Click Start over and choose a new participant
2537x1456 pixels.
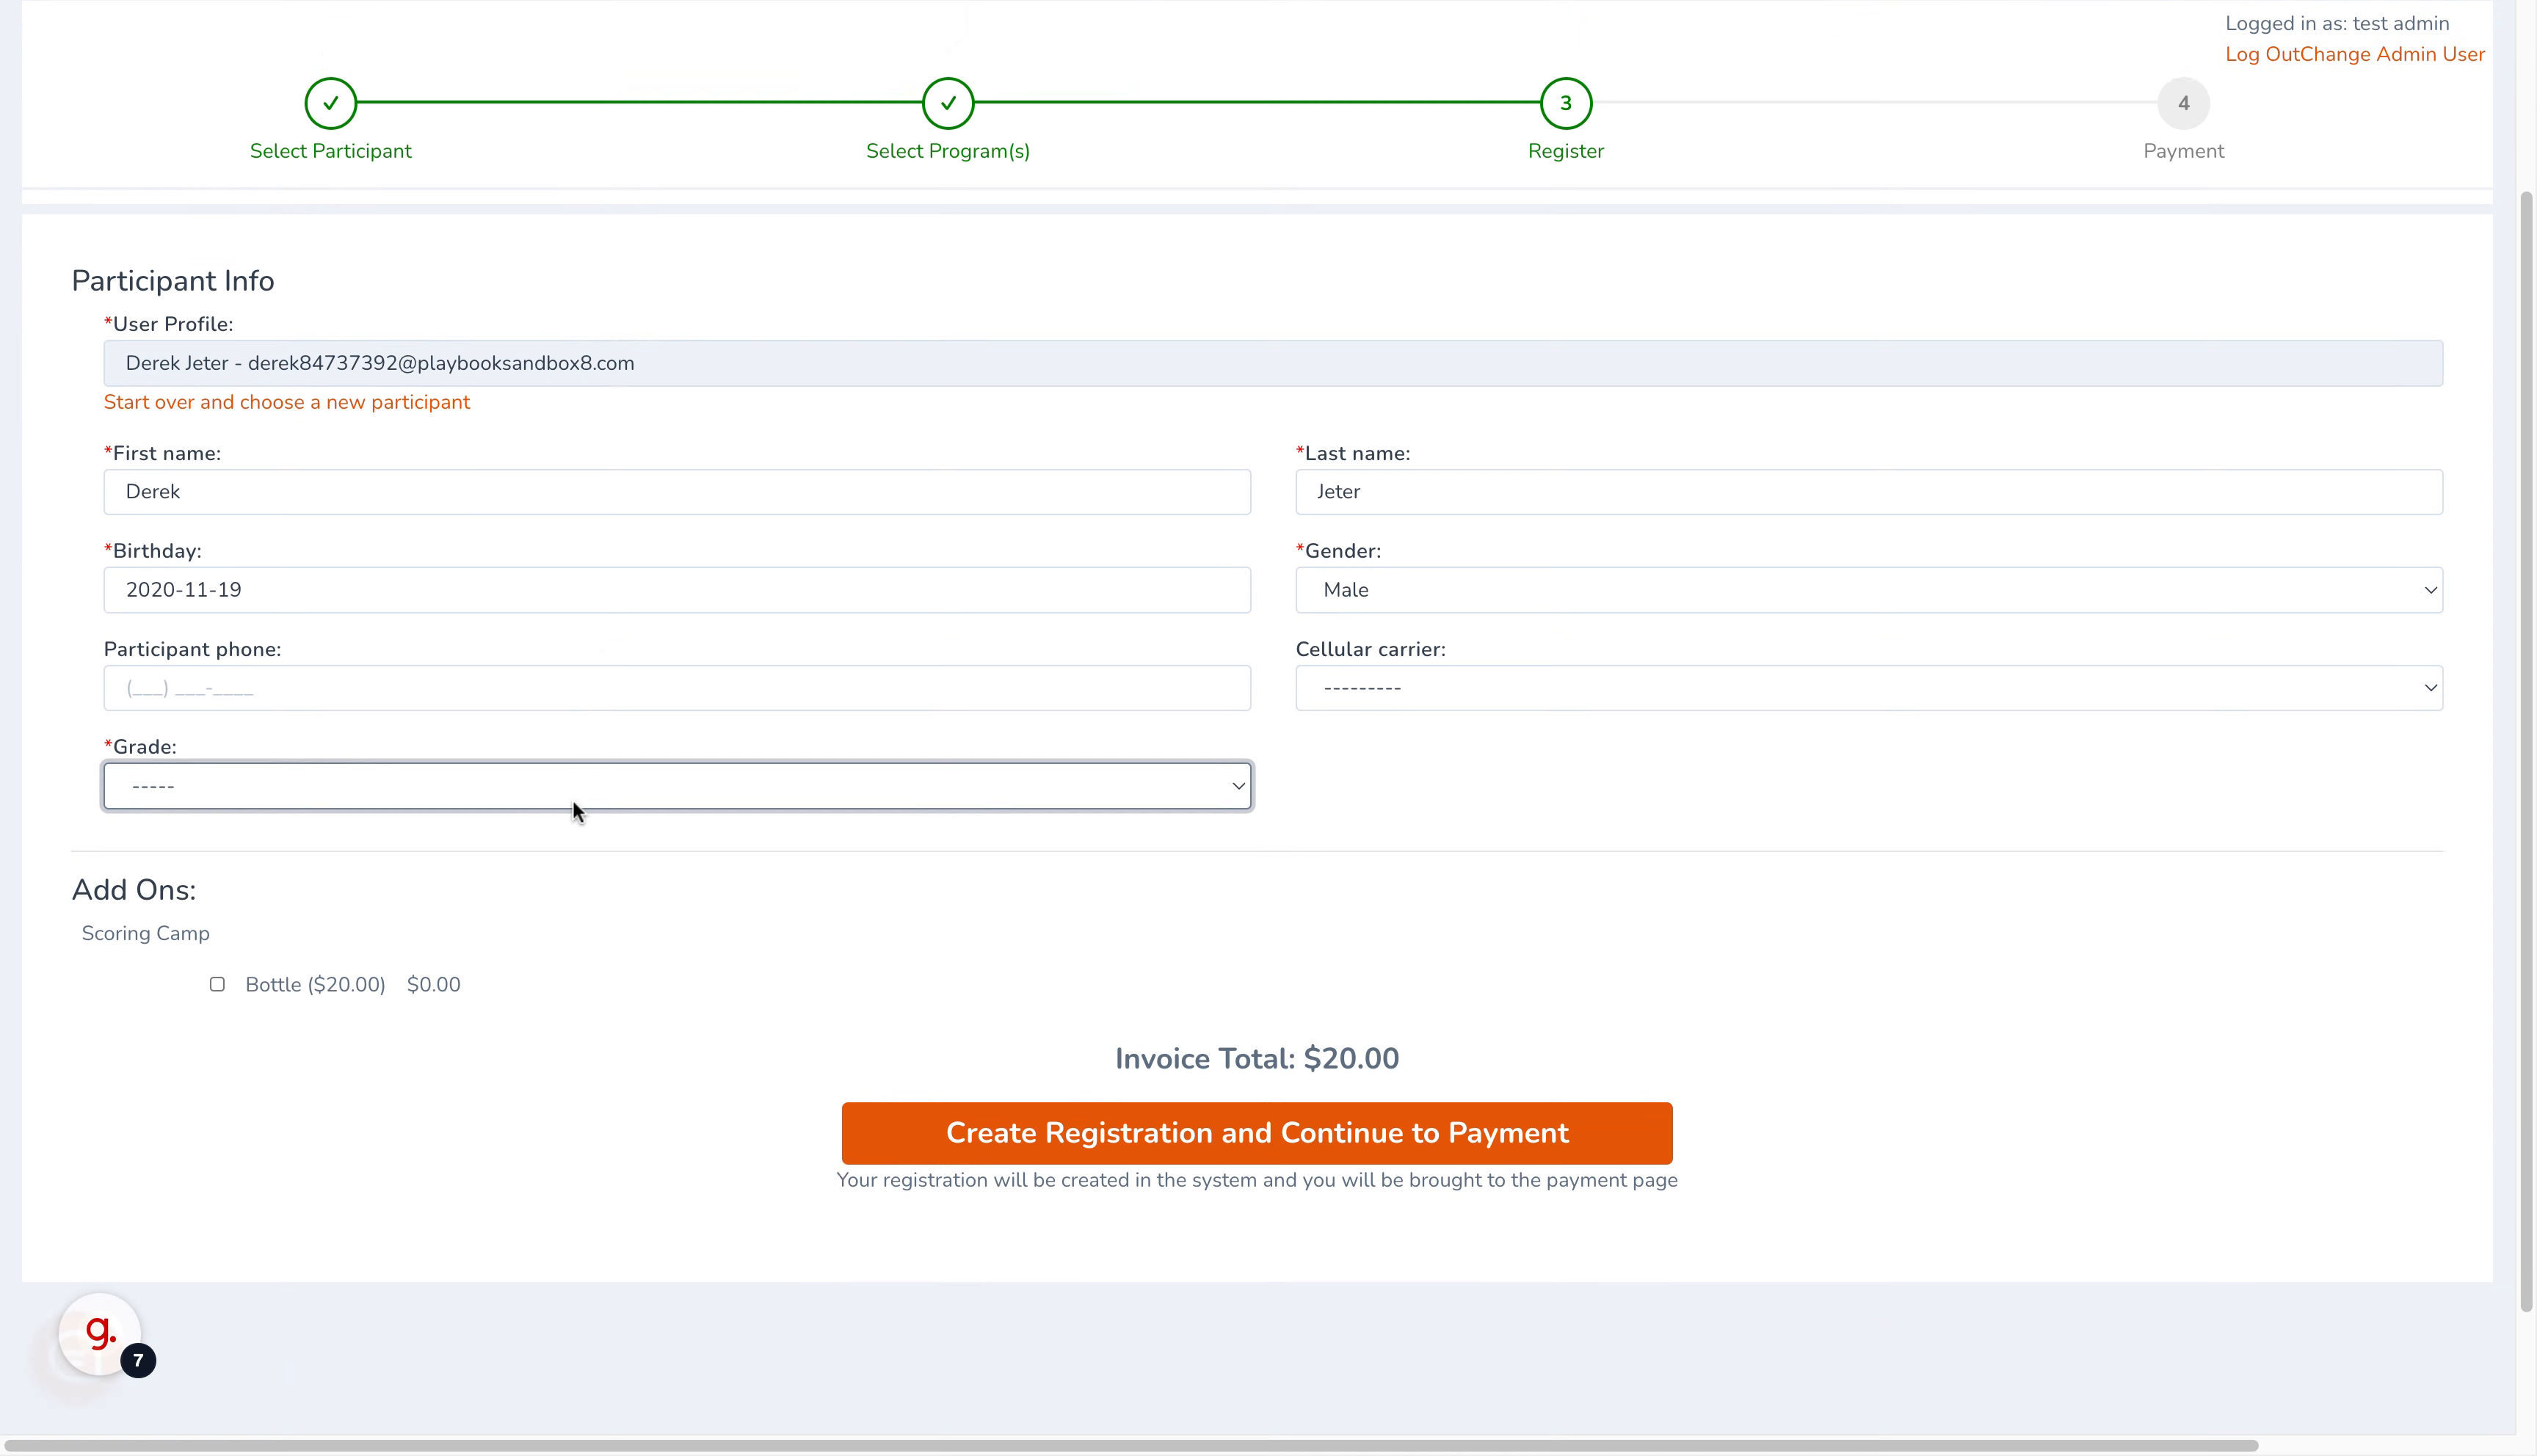286,401
